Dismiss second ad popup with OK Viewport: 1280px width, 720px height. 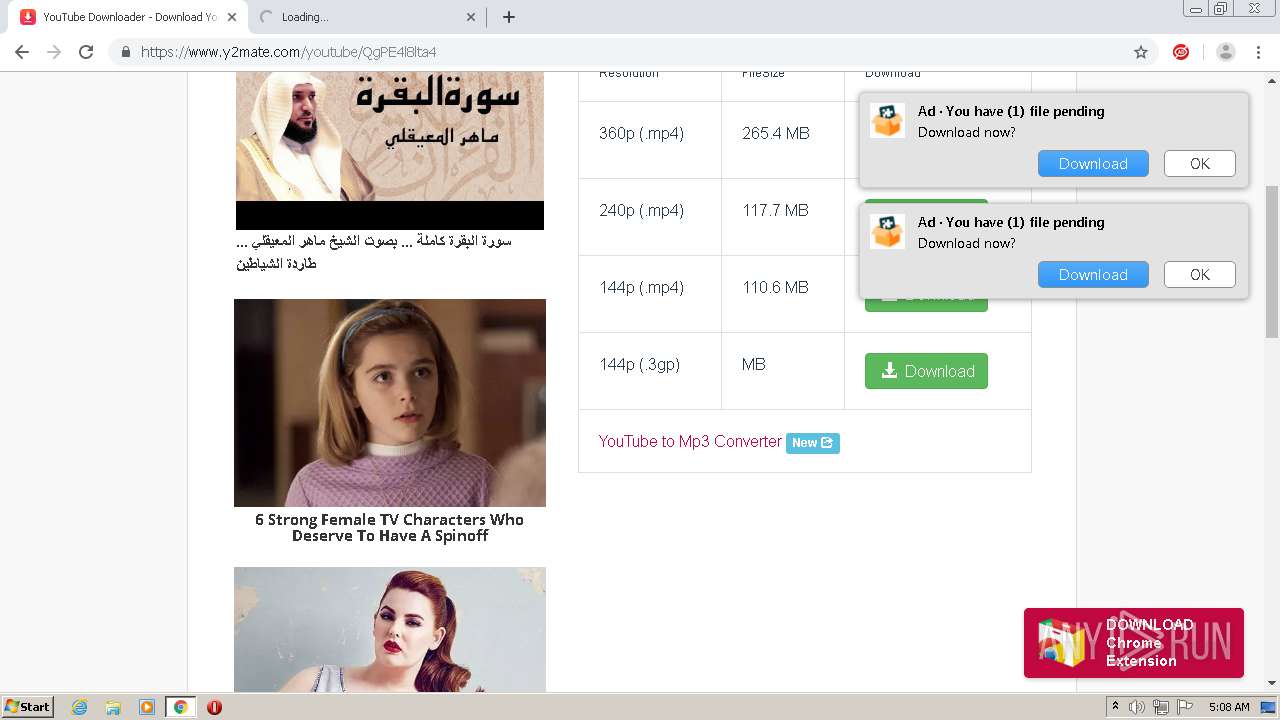pos(1200,275)
